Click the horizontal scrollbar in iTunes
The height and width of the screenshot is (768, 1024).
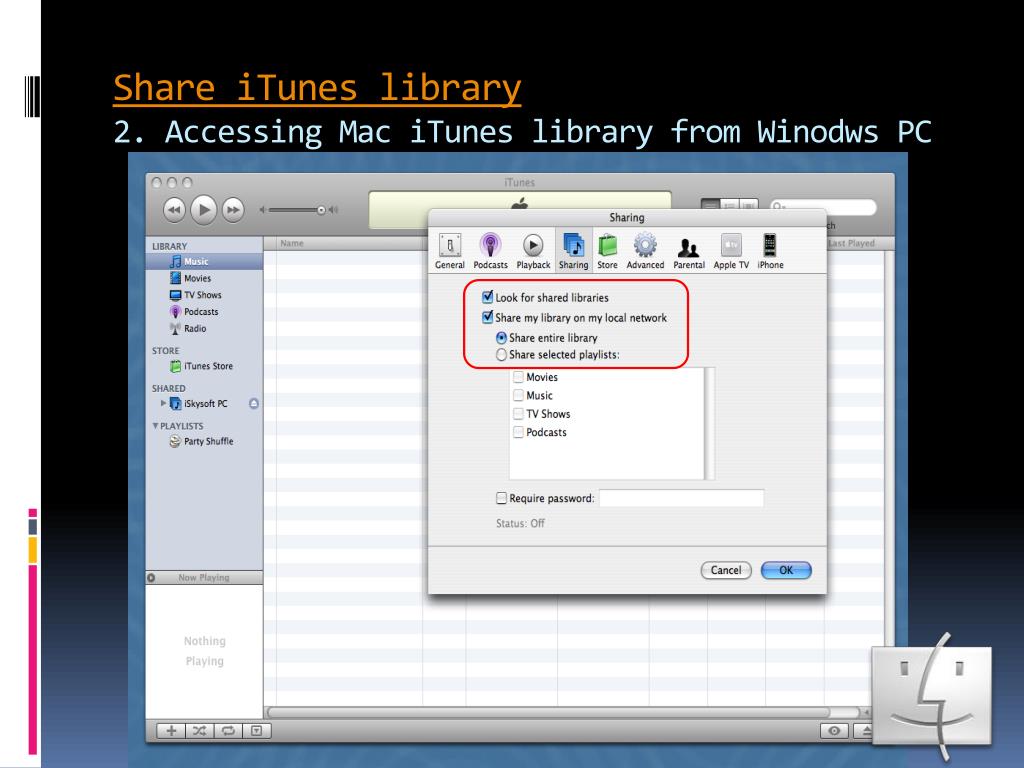549,712
